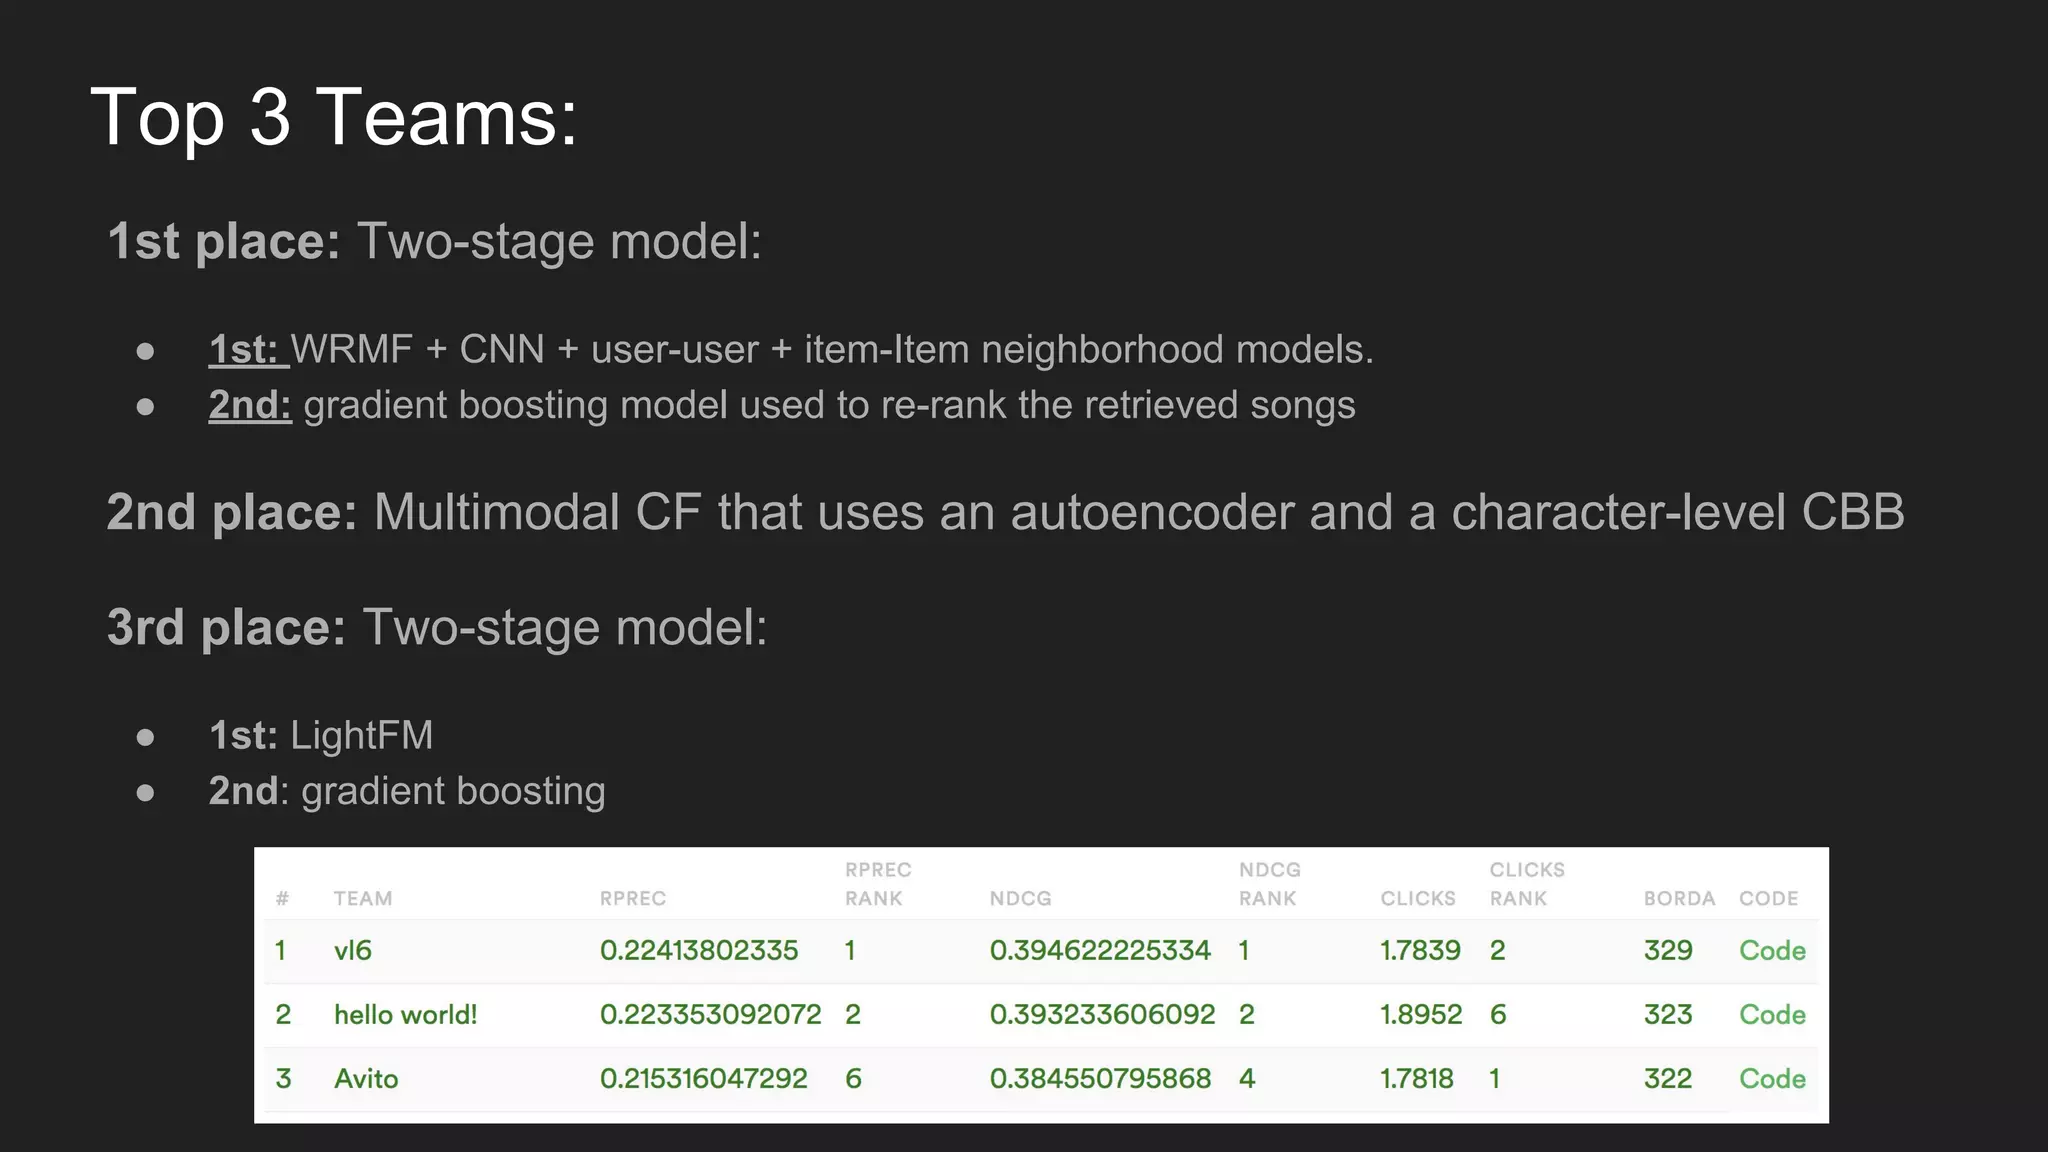Click the RPREC value 0.22413802335
The image size is (2048, 1152).
(x=698, y=950)
